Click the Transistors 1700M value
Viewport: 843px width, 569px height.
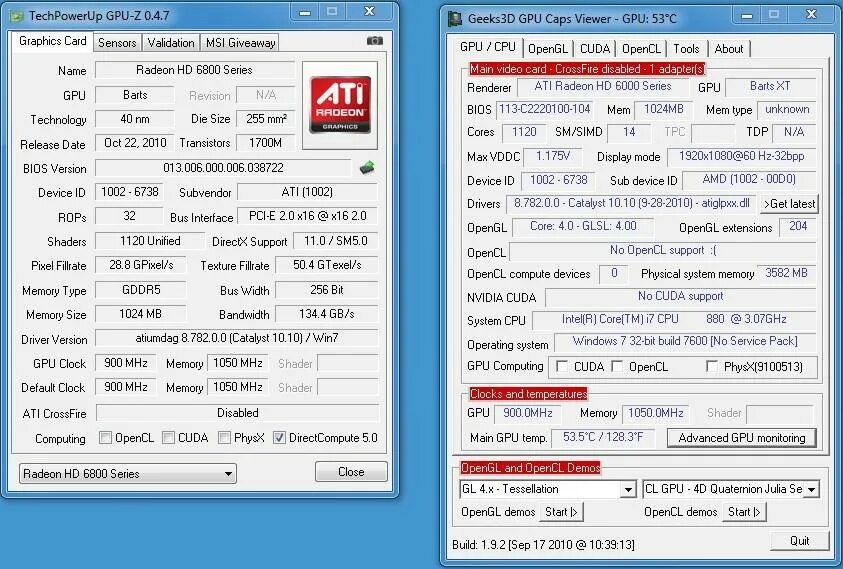[266, 143]
